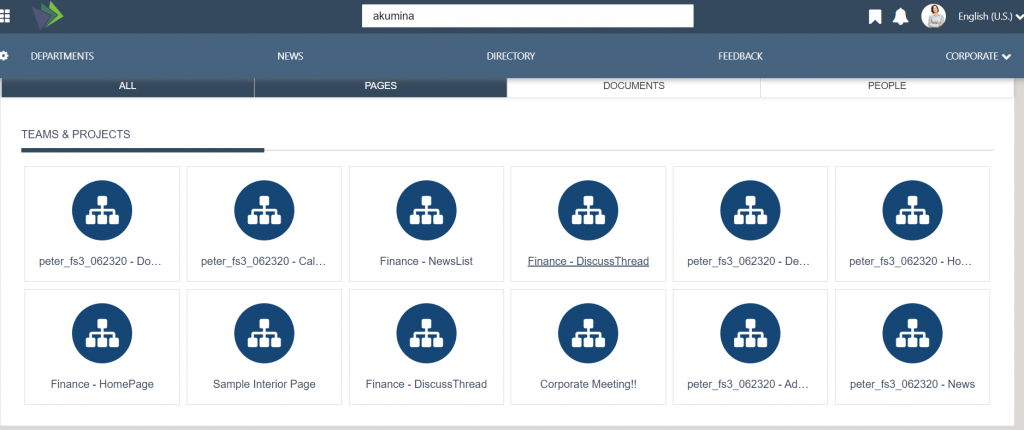This screenshot has width=1024, height=430.
Task: Open the Departments navigation menu
Action: tap(62, 56)
